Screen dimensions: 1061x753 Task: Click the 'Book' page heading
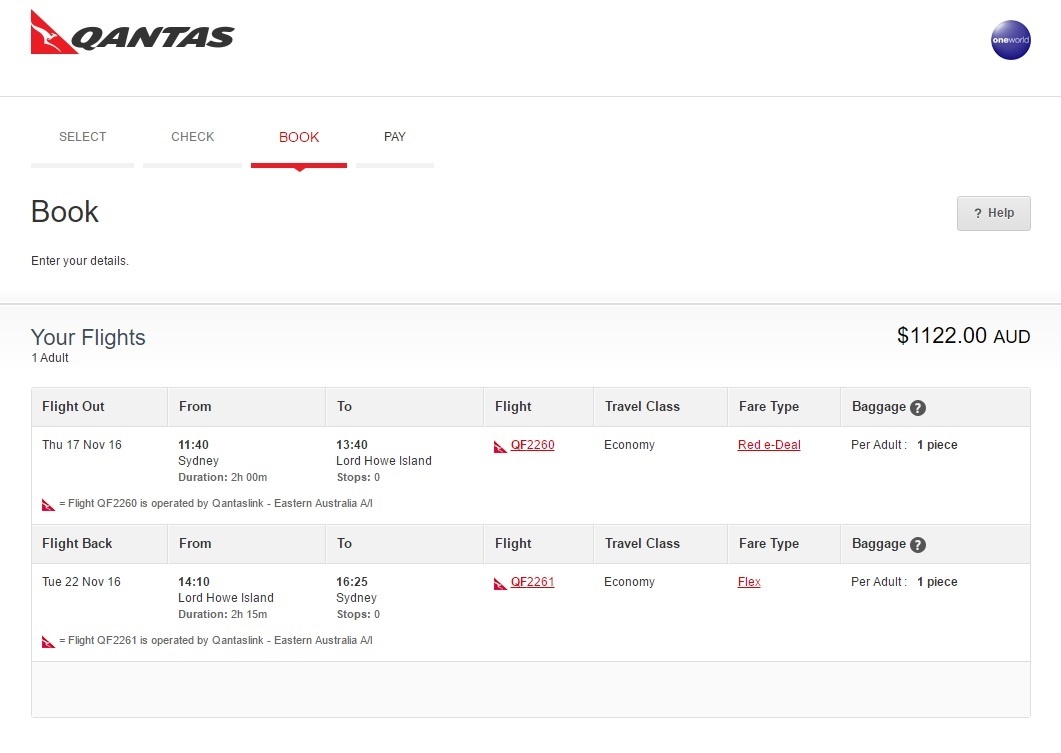tap(65, 212)
